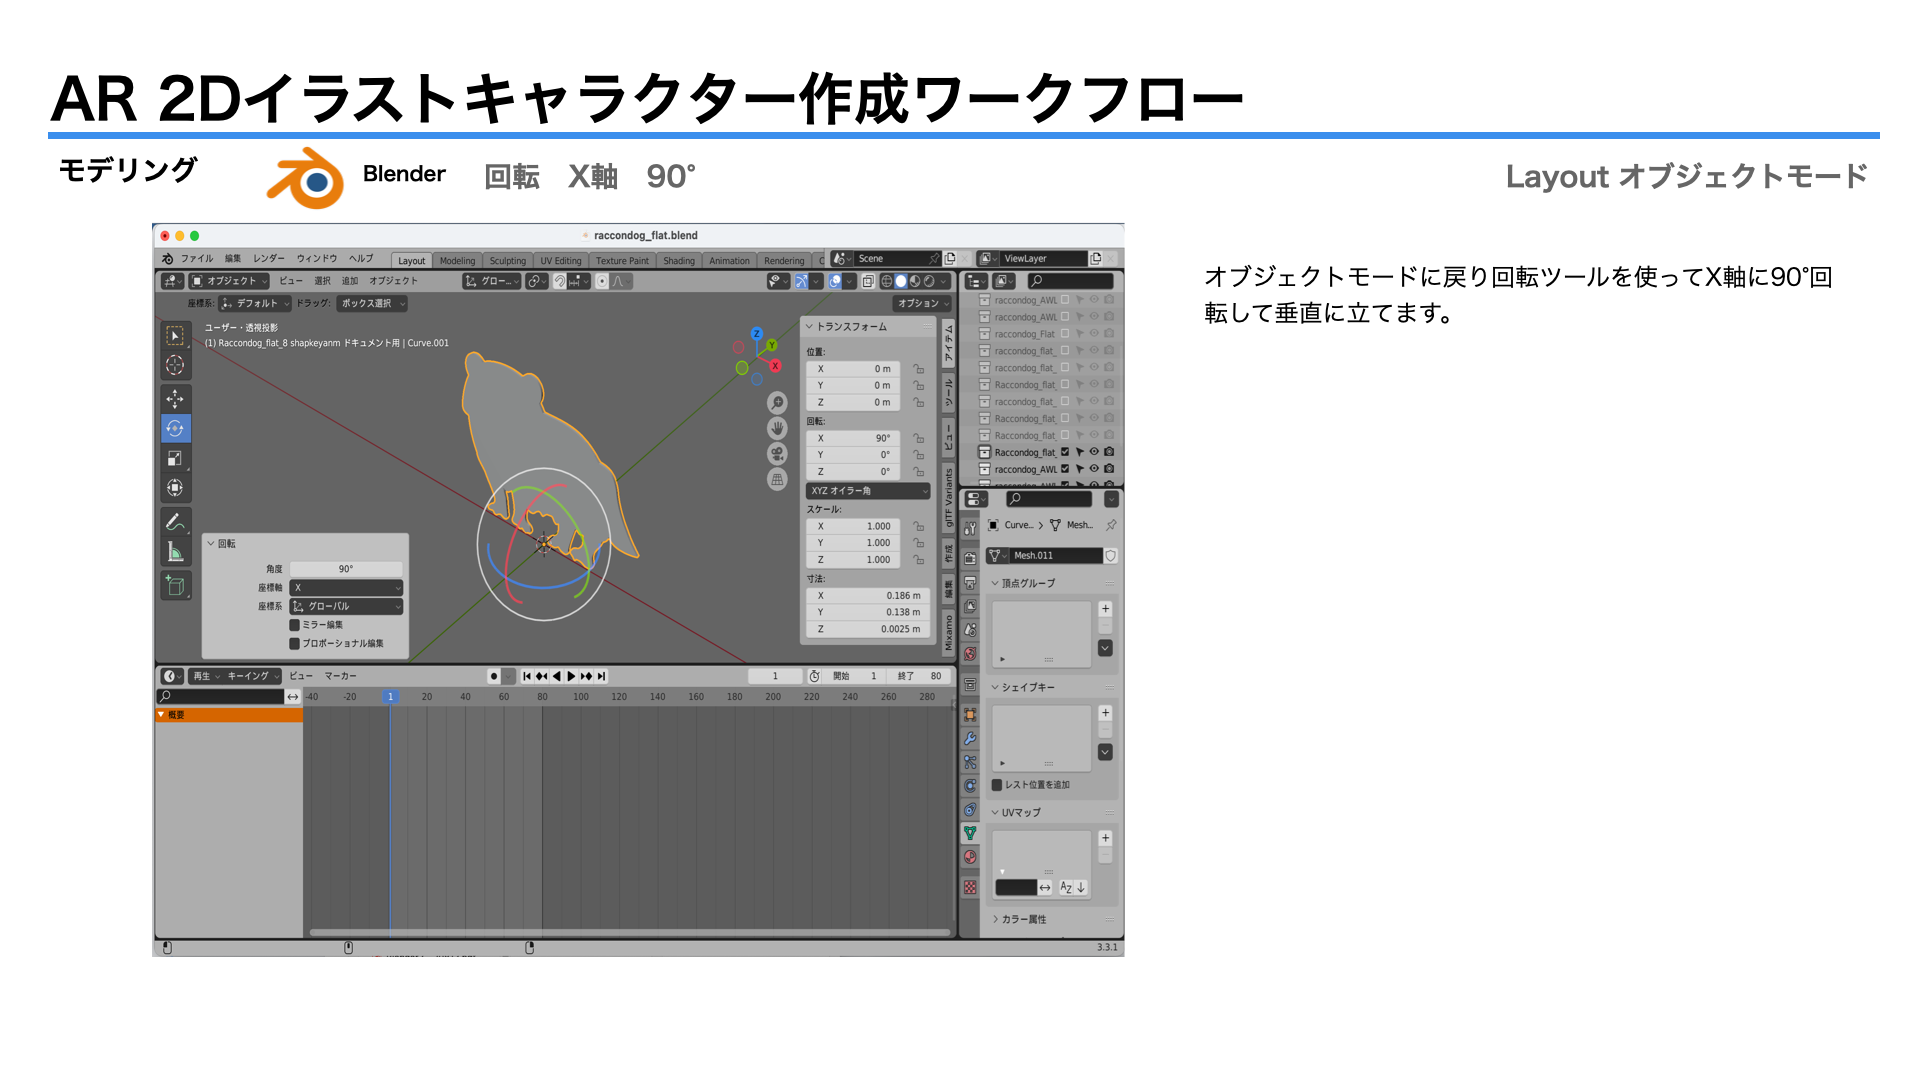The image size is (1920, 1080).
Task: Switch to the Modeling workspace tab
Action: [x=457, y=261]
